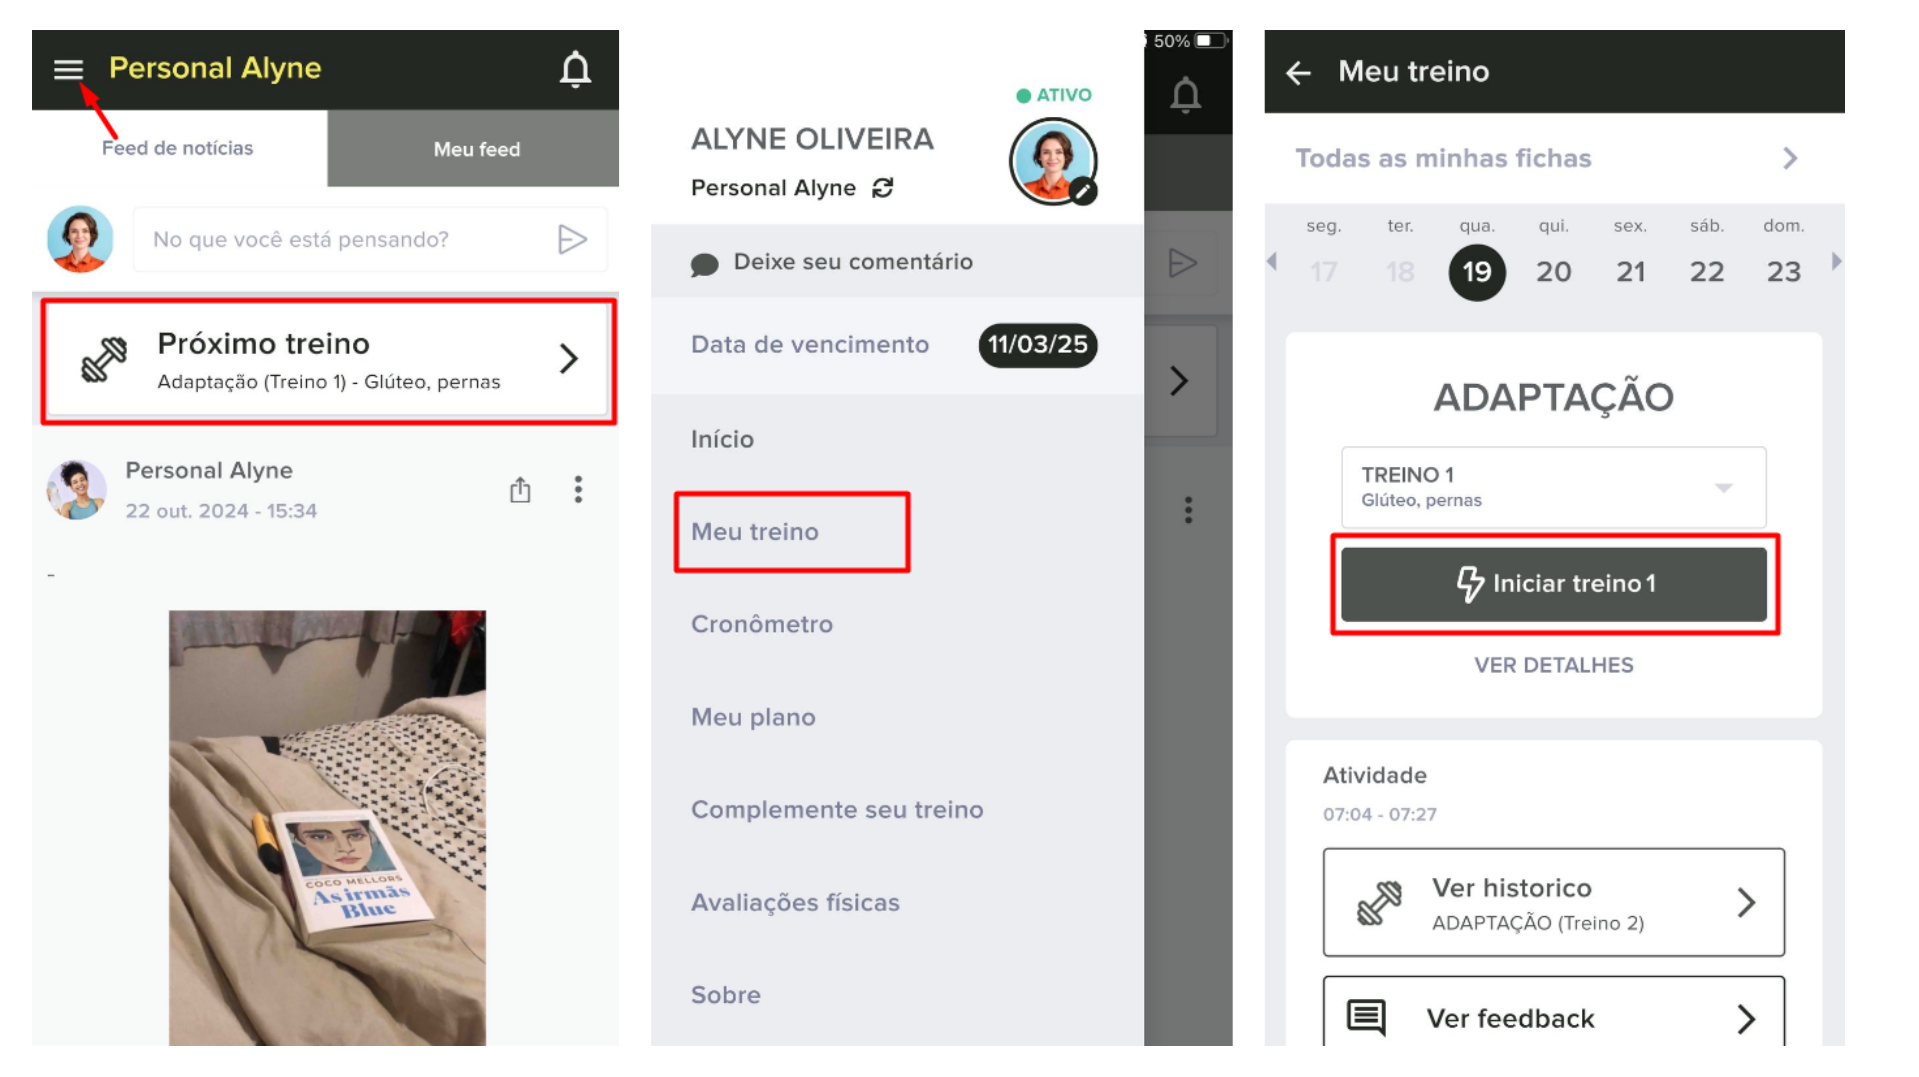The image size is (1919, 1077).
Task: Expand the TREINO 1 dropdown
Action: pos(1553,487)
